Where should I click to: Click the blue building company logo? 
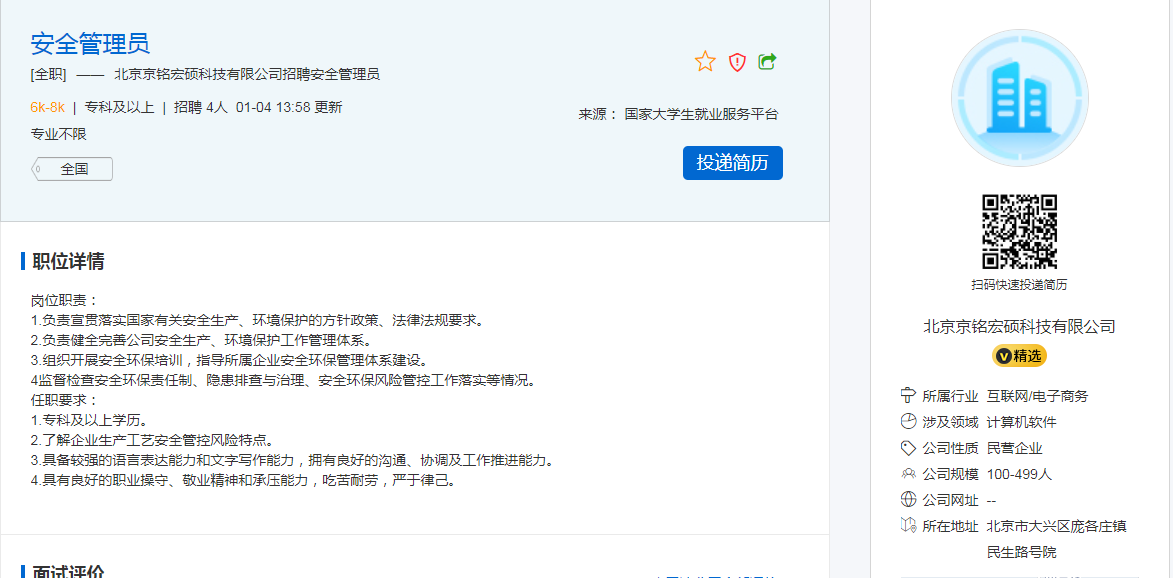pos(1019,98)
